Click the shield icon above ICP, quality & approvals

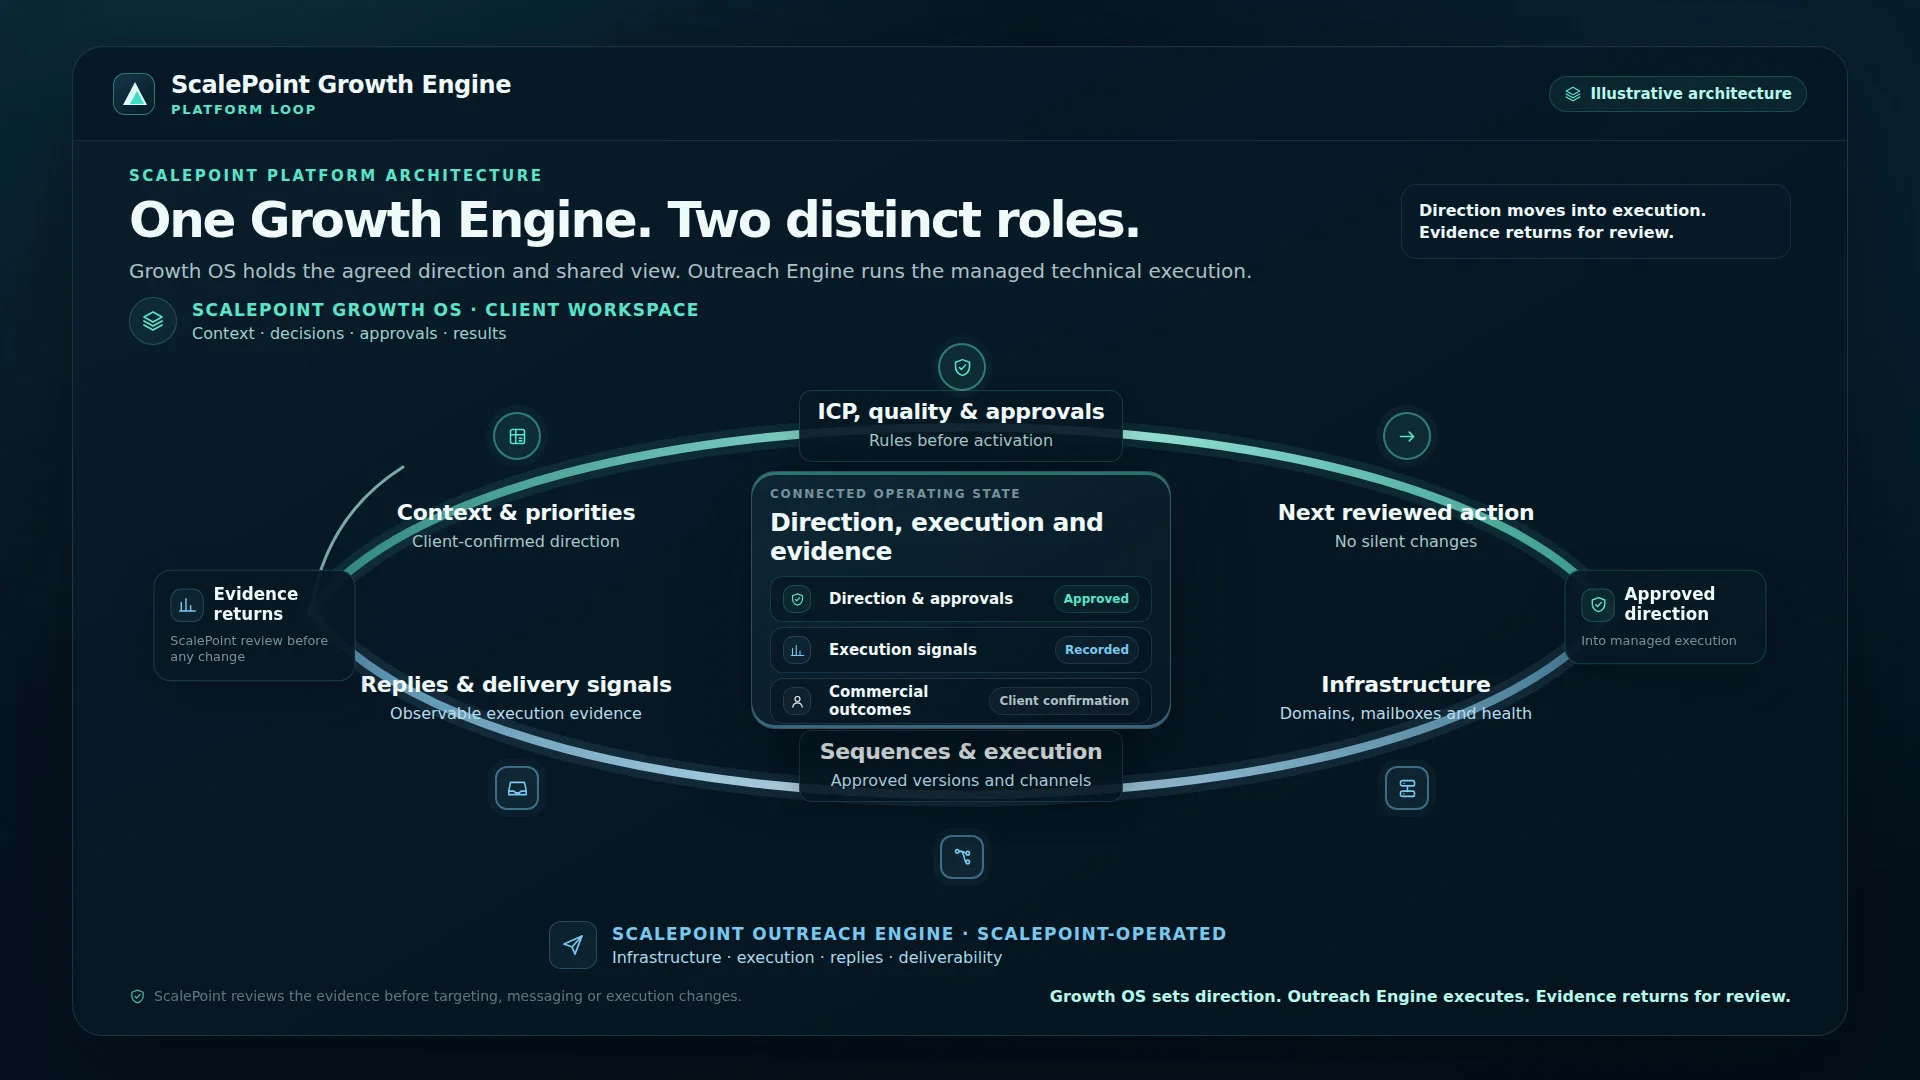point(962,367)
